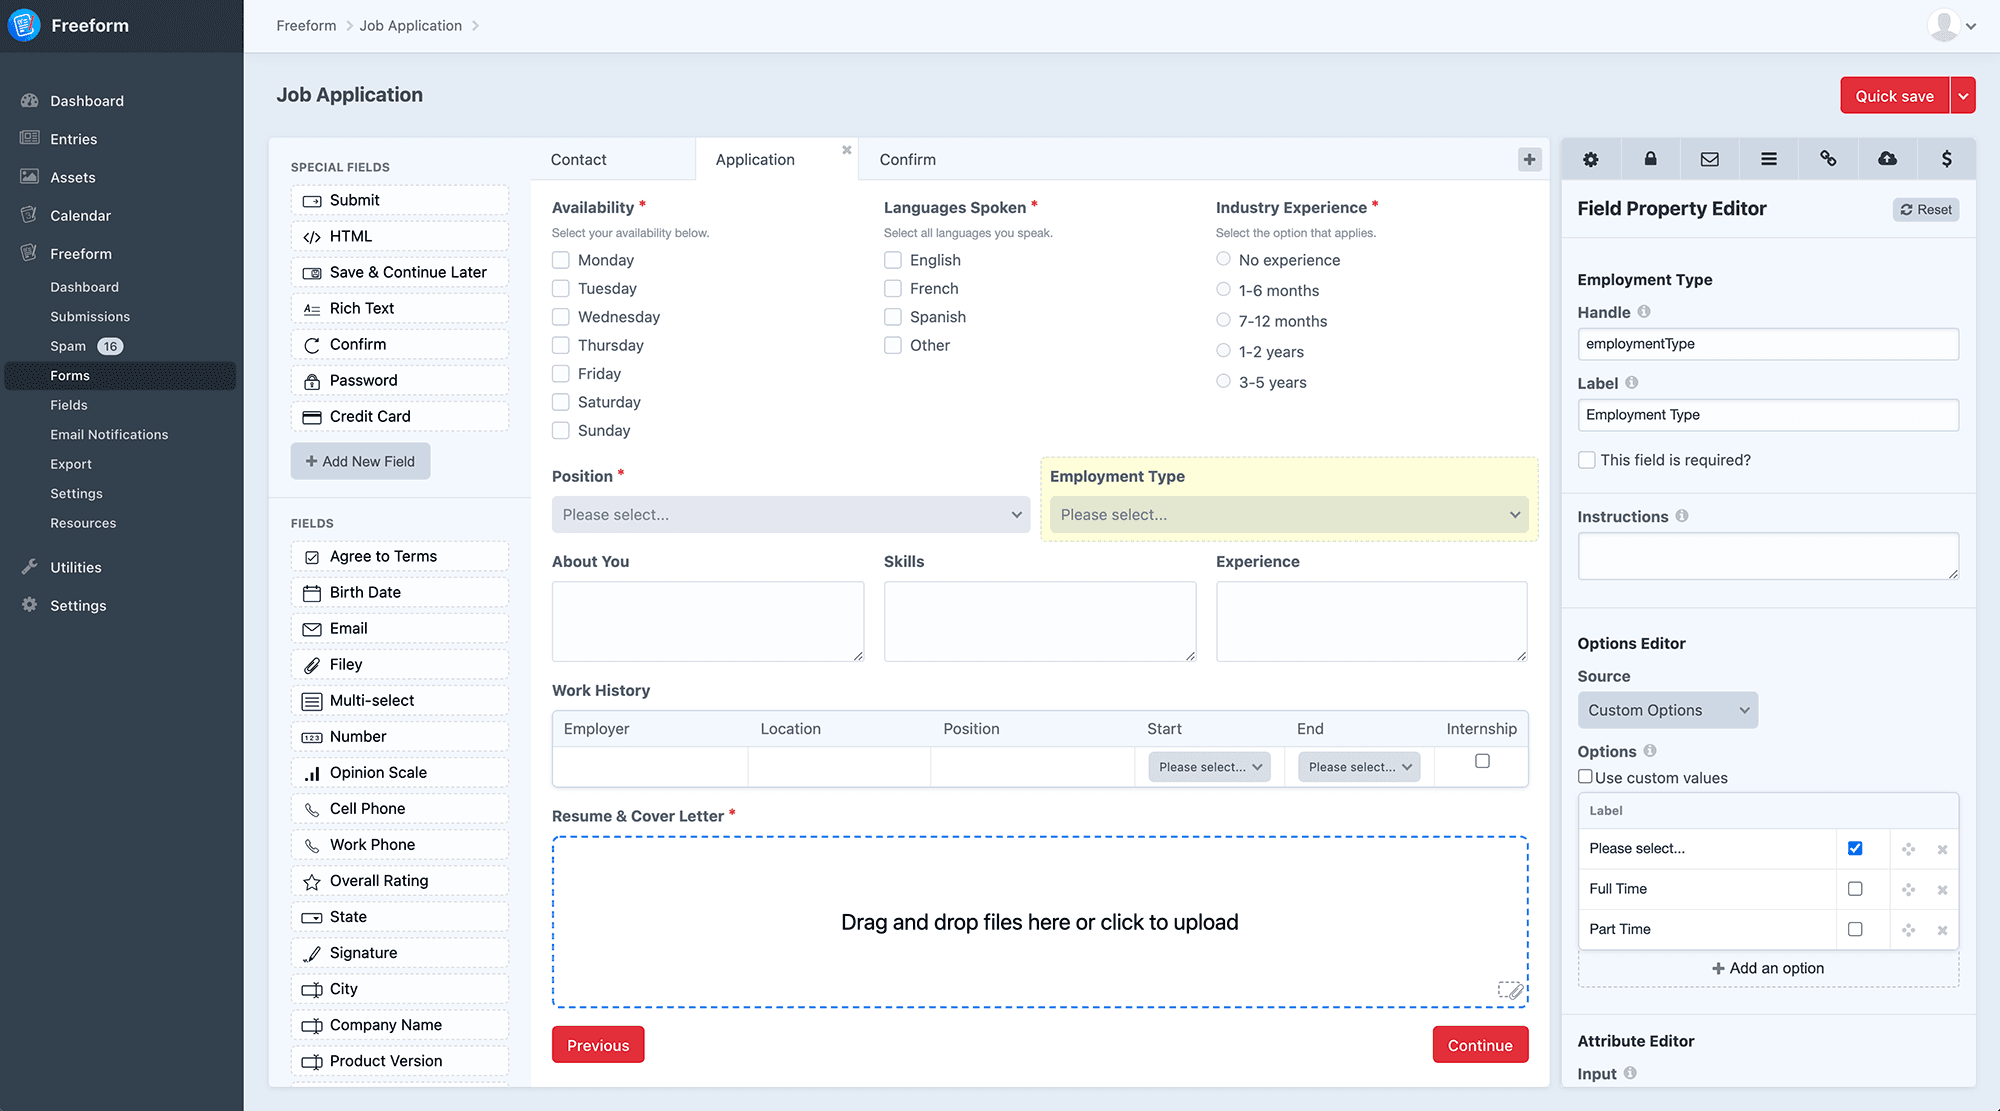Expand the Quick save dropdown arrow
The image size is (2000, 1111).
(x=1963, y=95)
